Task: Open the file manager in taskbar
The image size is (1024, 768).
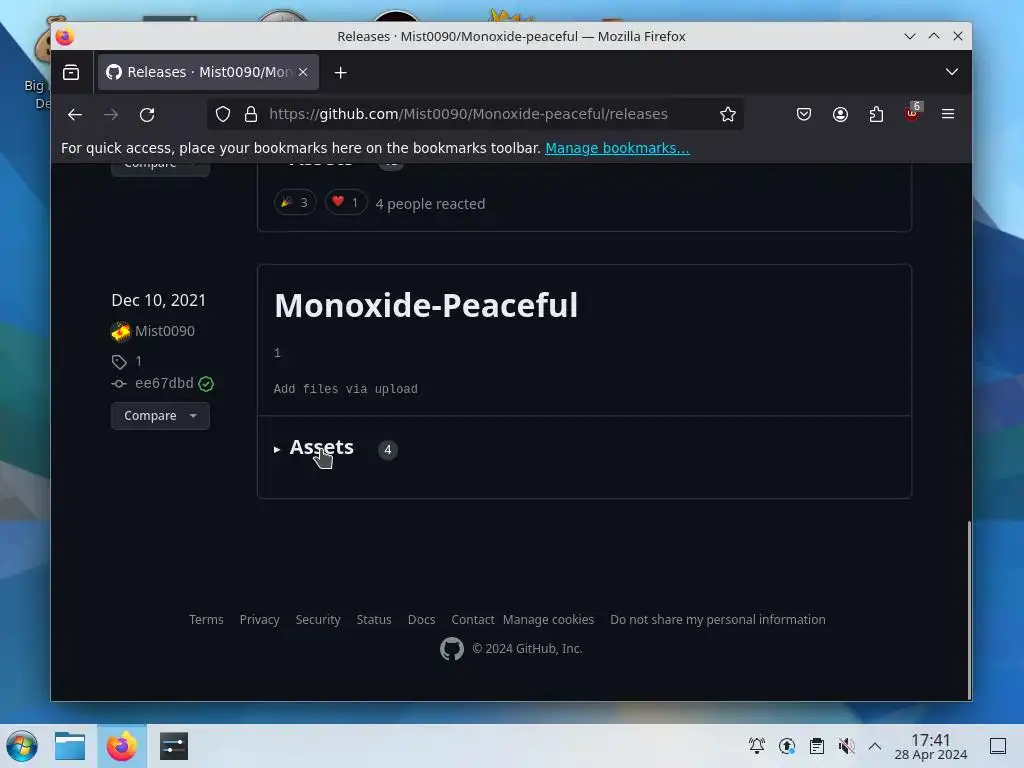Action: tap(70, 746)
